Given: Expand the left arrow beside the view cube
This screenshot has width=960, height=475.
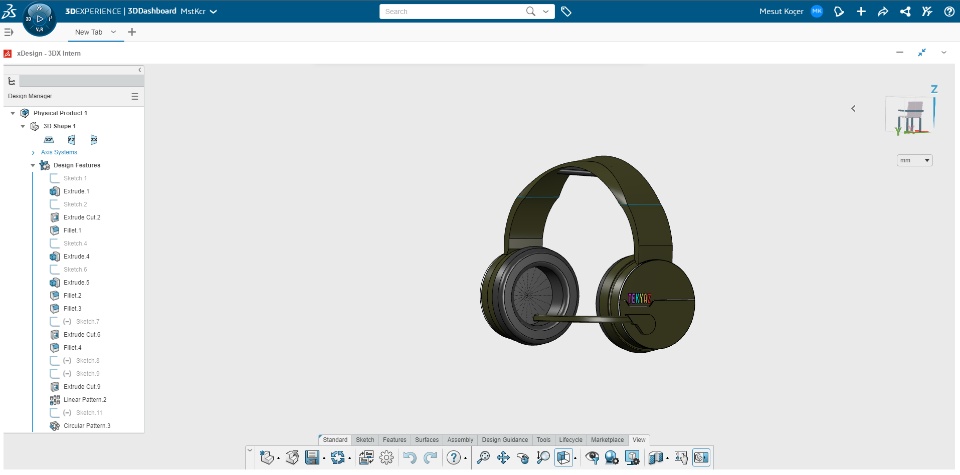Looking at the screenshot, I should coord(853,108).
